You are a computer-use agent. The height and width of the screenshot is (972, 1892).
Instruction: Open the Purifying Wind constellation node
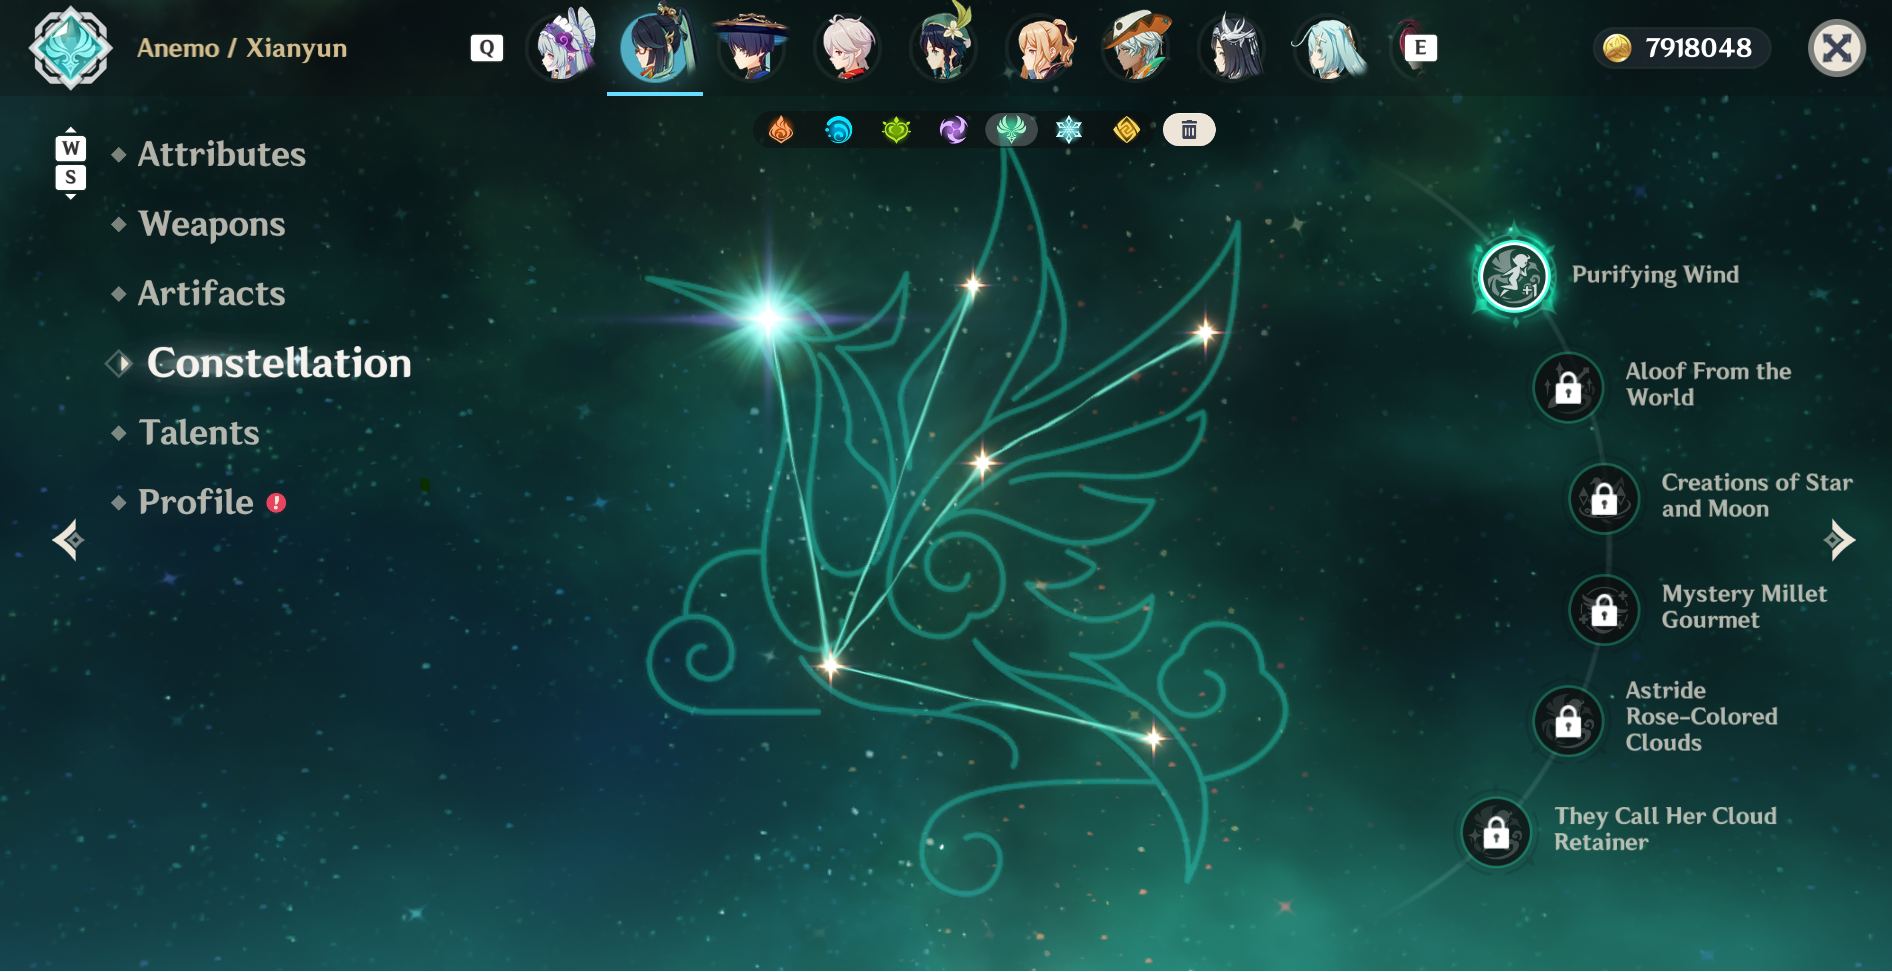click(x=1514, y=276)
